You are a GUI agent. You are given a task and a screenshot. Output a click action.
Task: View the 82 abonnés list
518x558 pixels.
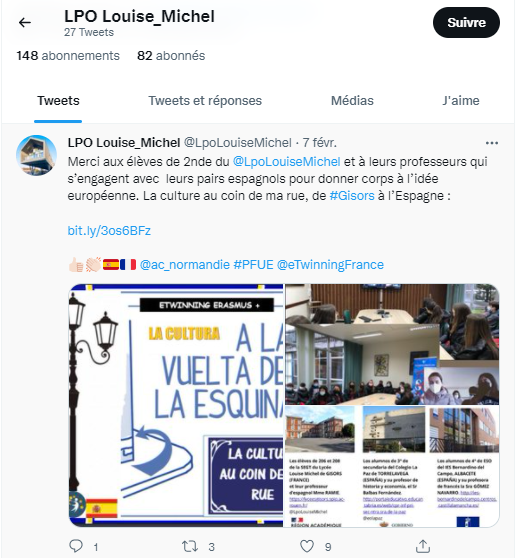[x=171, y=56]
